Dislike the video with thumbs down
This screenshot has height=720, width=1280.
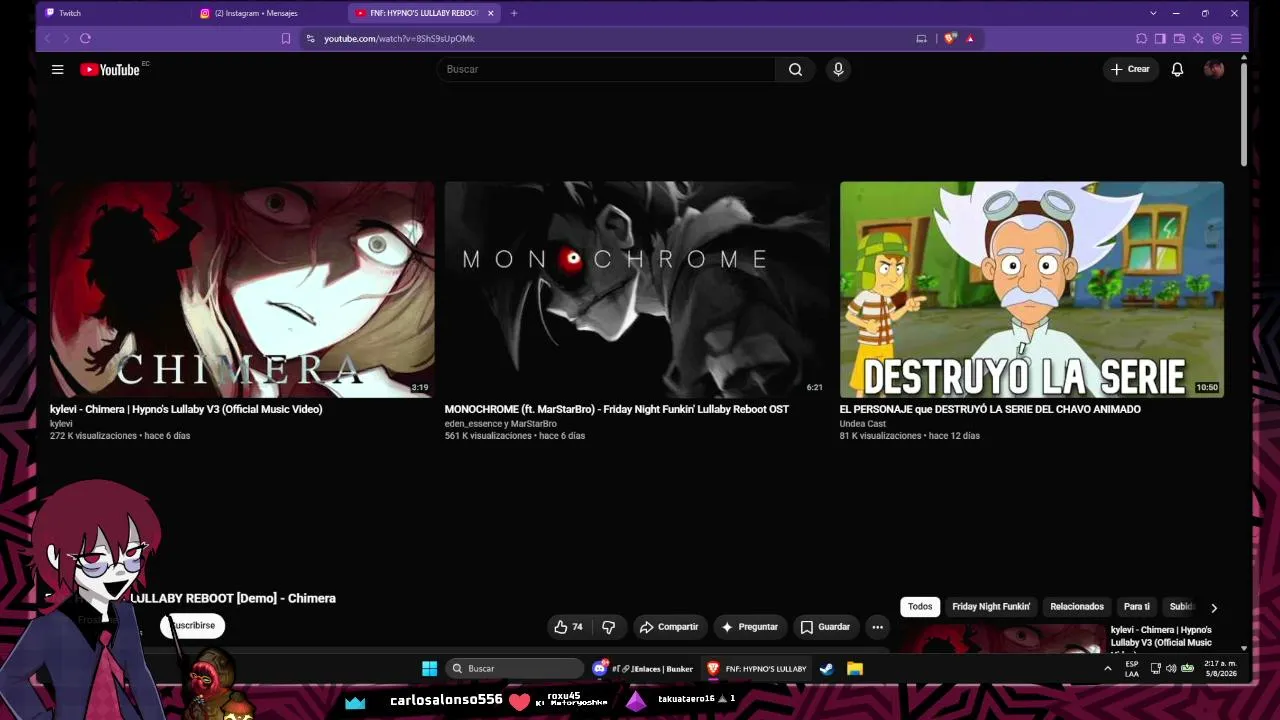click(x=608, y=627)
